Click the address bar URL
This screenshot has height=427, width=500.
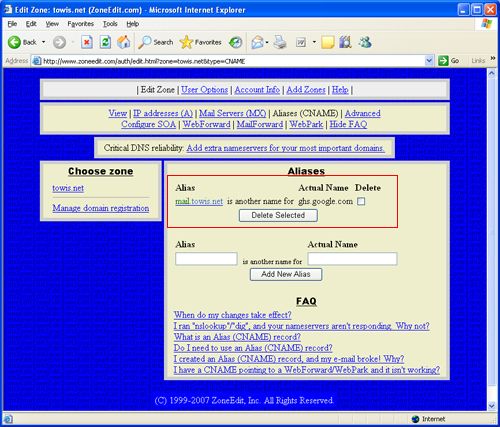tap(144, 61)
